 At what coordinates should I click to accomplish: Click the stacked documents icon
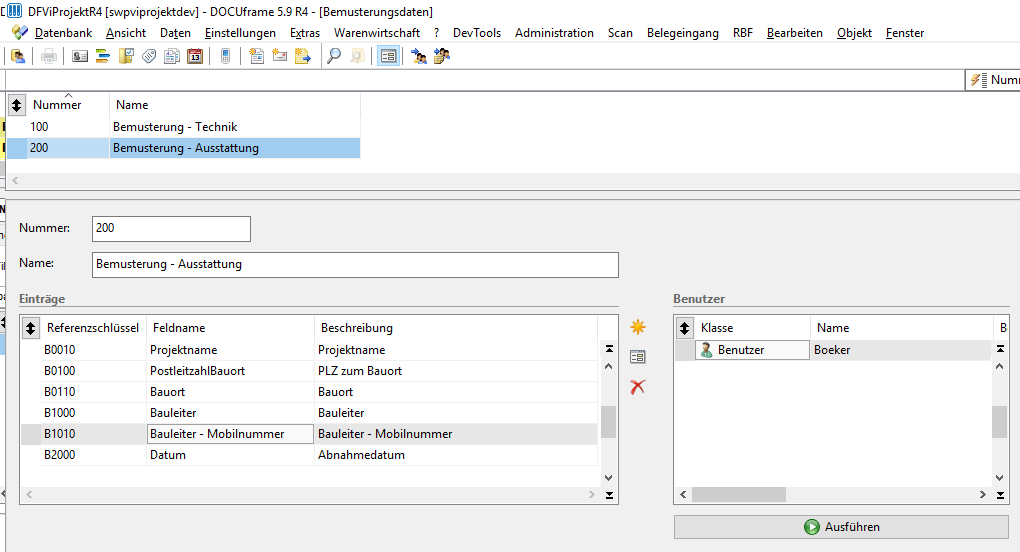tap(172, 57)
